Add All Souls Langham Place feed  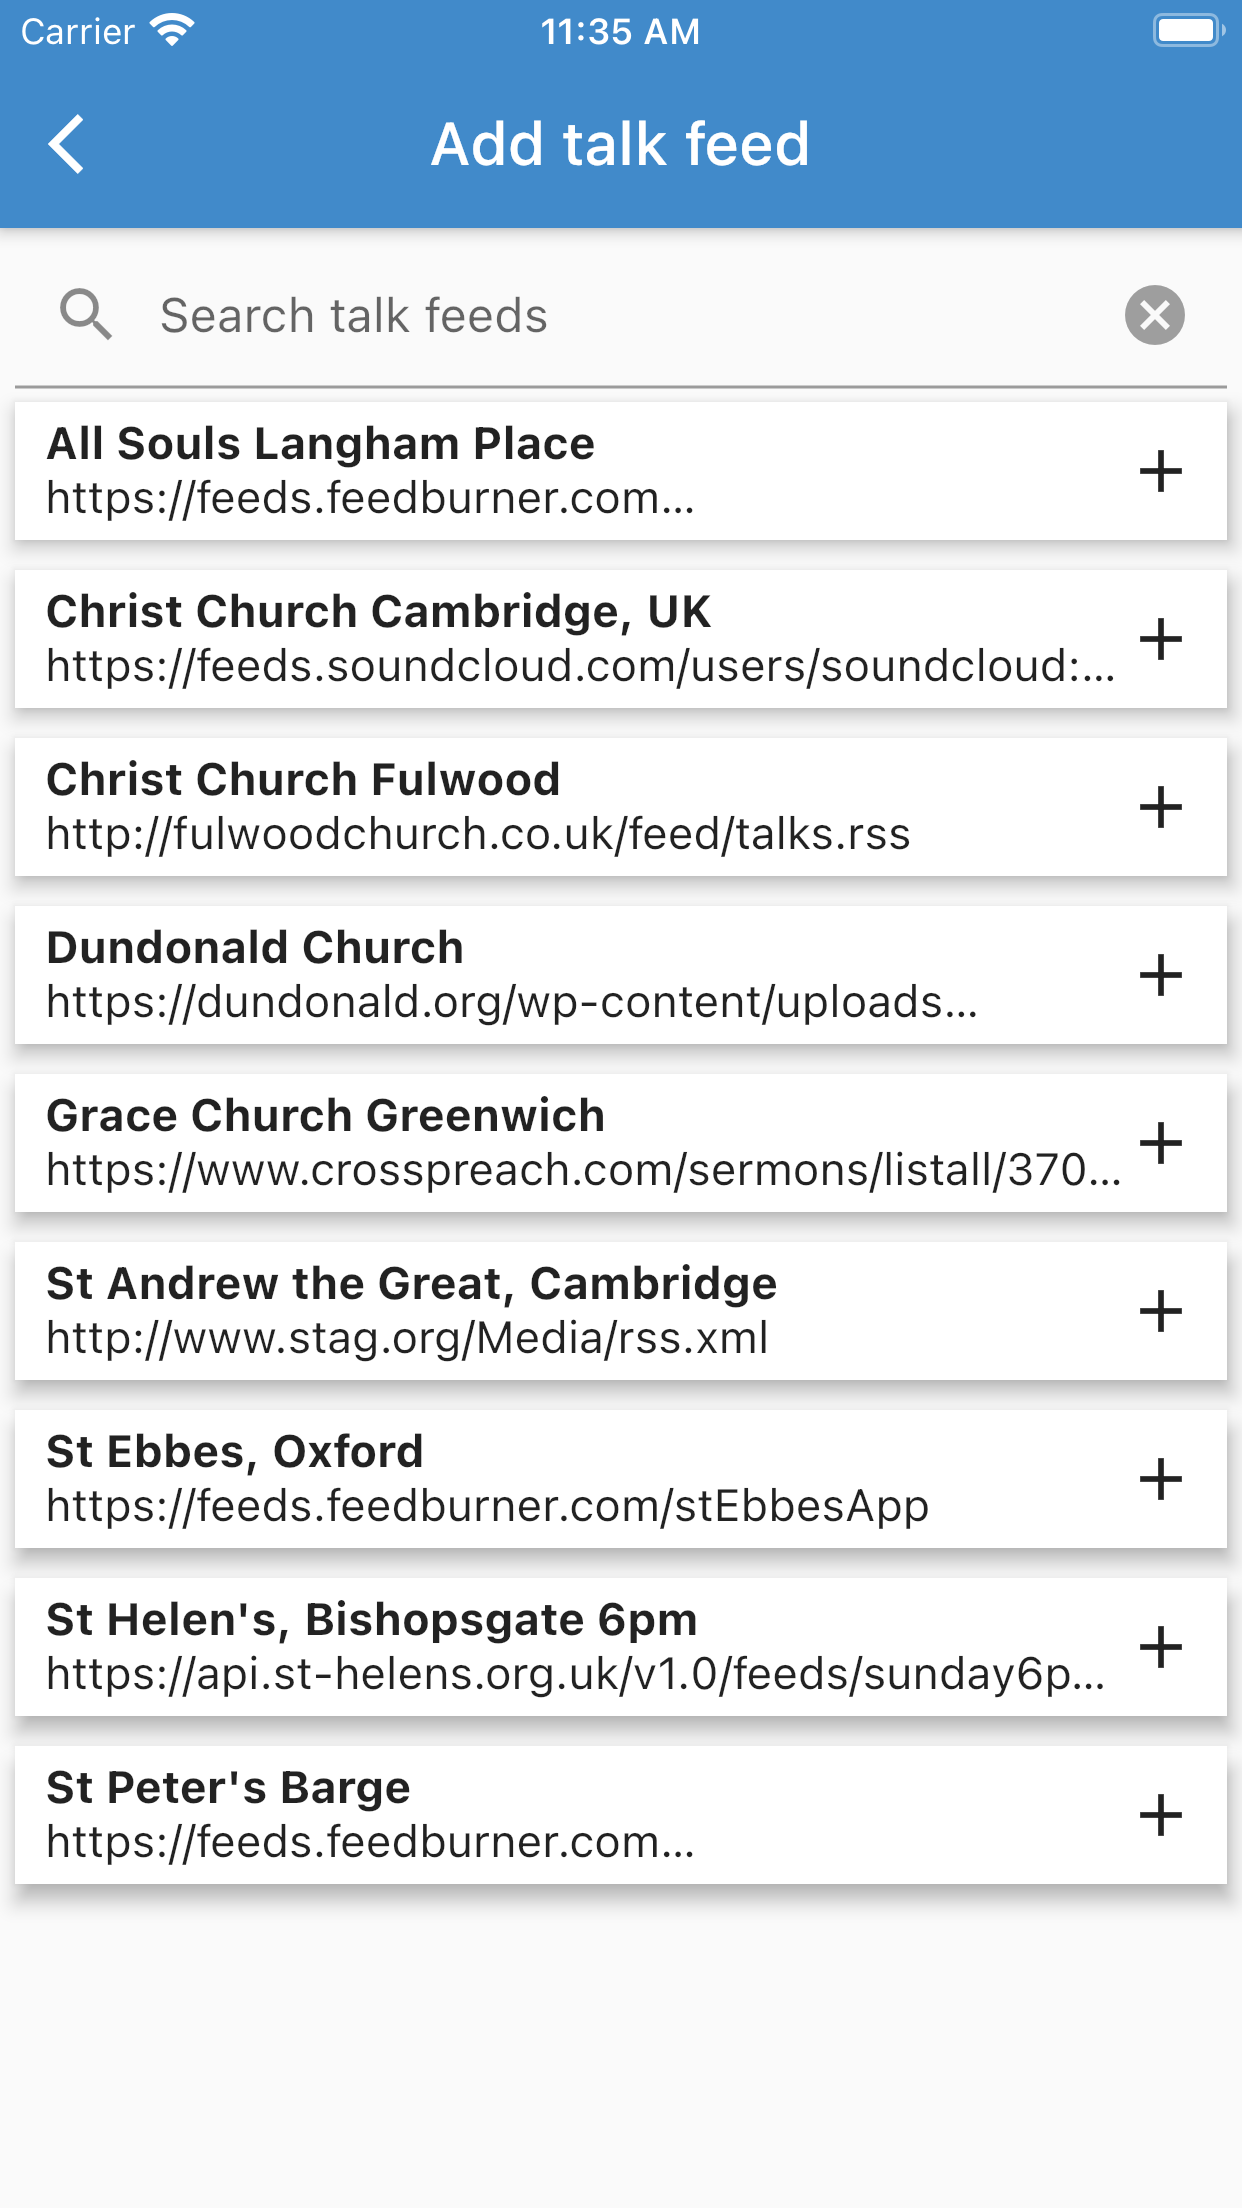(1160, 471)
